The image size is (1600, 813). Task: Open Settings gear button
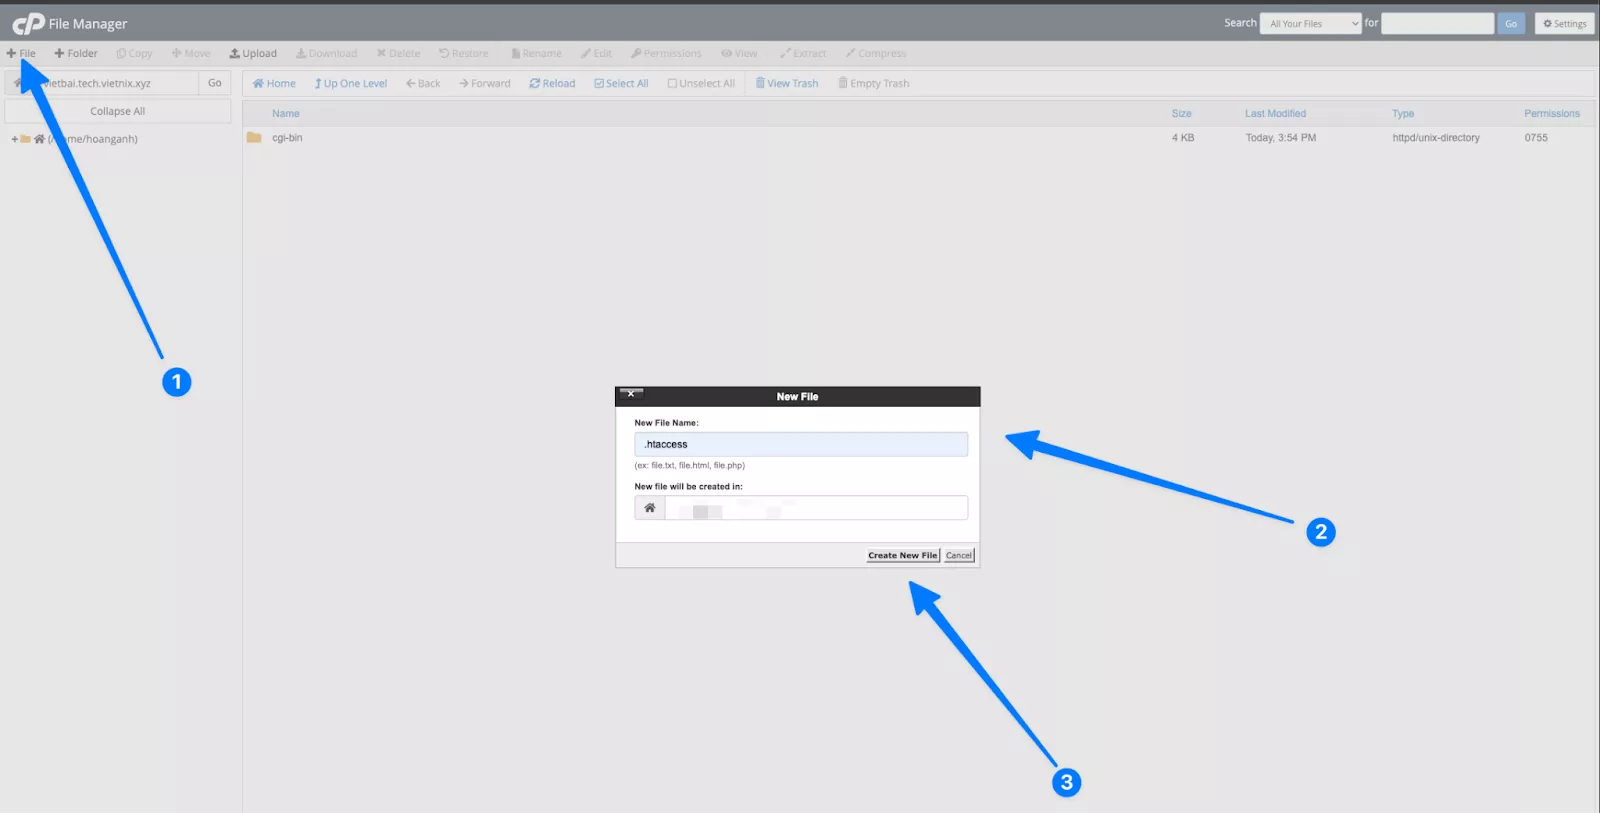coord(1564,24)
